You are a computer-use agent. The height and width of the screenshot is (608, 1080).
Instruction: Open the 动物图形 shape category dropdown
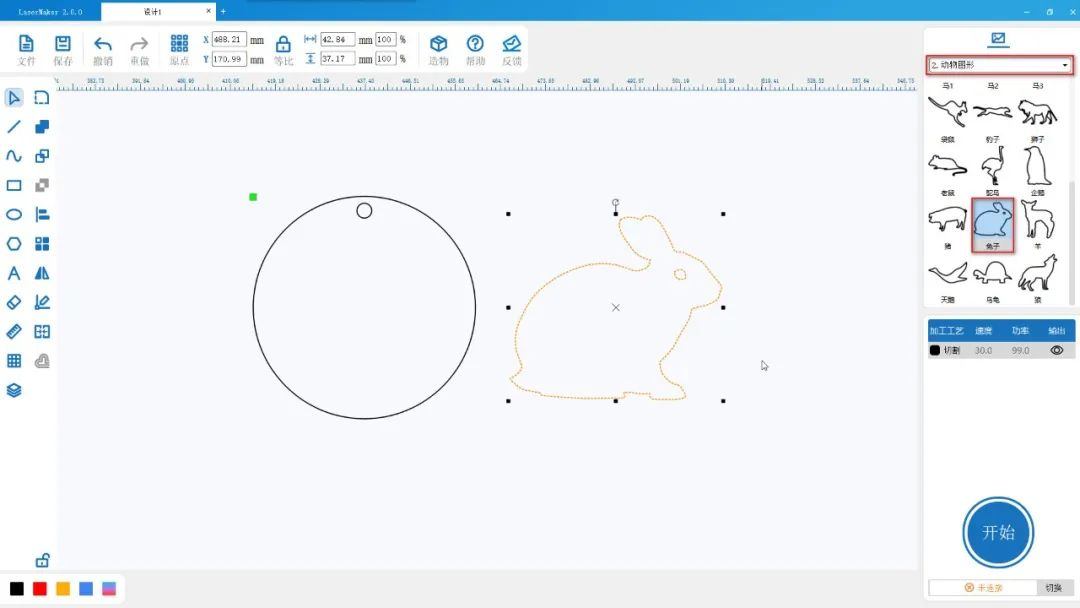[999, 65]
